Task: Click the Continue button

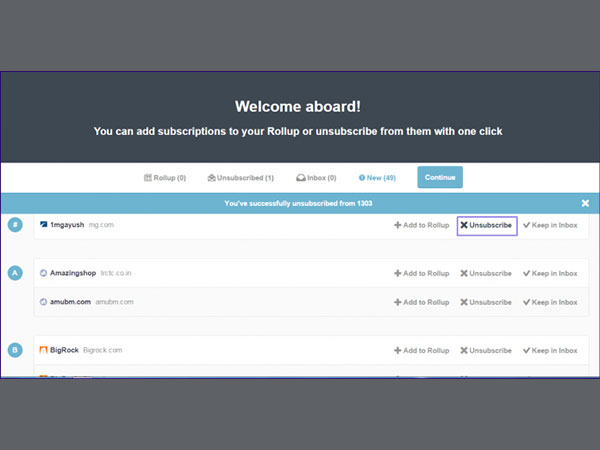Action: tap(440, 178)
